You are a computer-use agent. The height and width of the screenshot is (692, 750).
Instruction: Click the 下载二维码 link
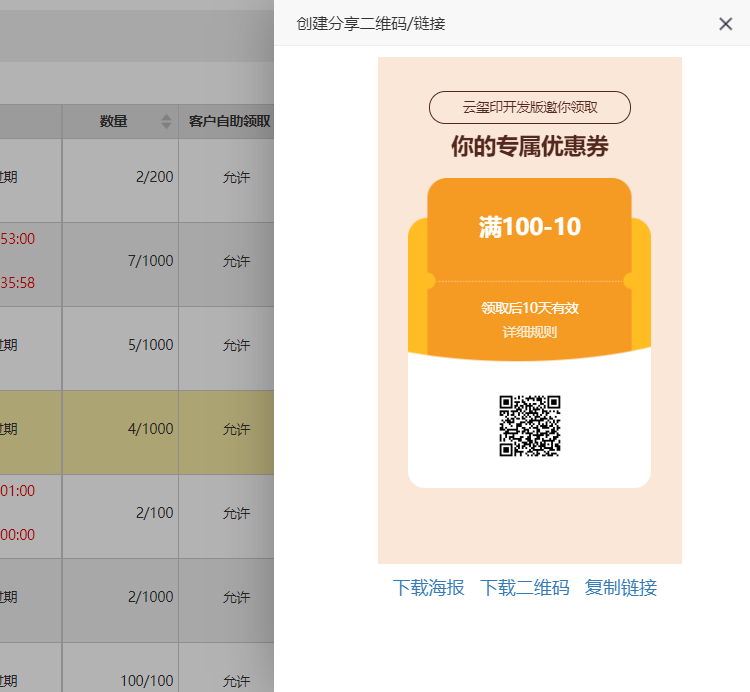(x=525, y=588)
